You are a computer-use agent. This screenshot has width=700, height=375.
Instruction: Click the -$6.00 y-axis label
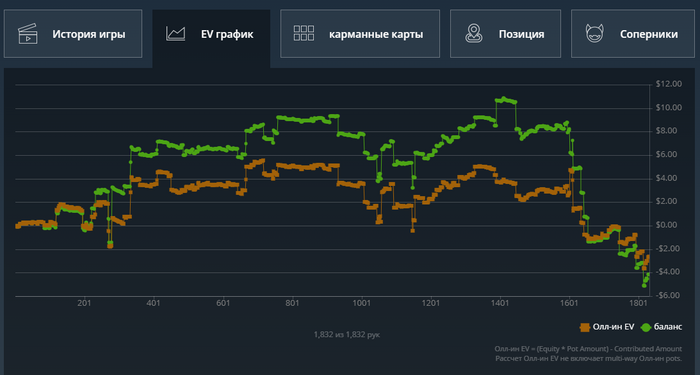tap(669, 296)
